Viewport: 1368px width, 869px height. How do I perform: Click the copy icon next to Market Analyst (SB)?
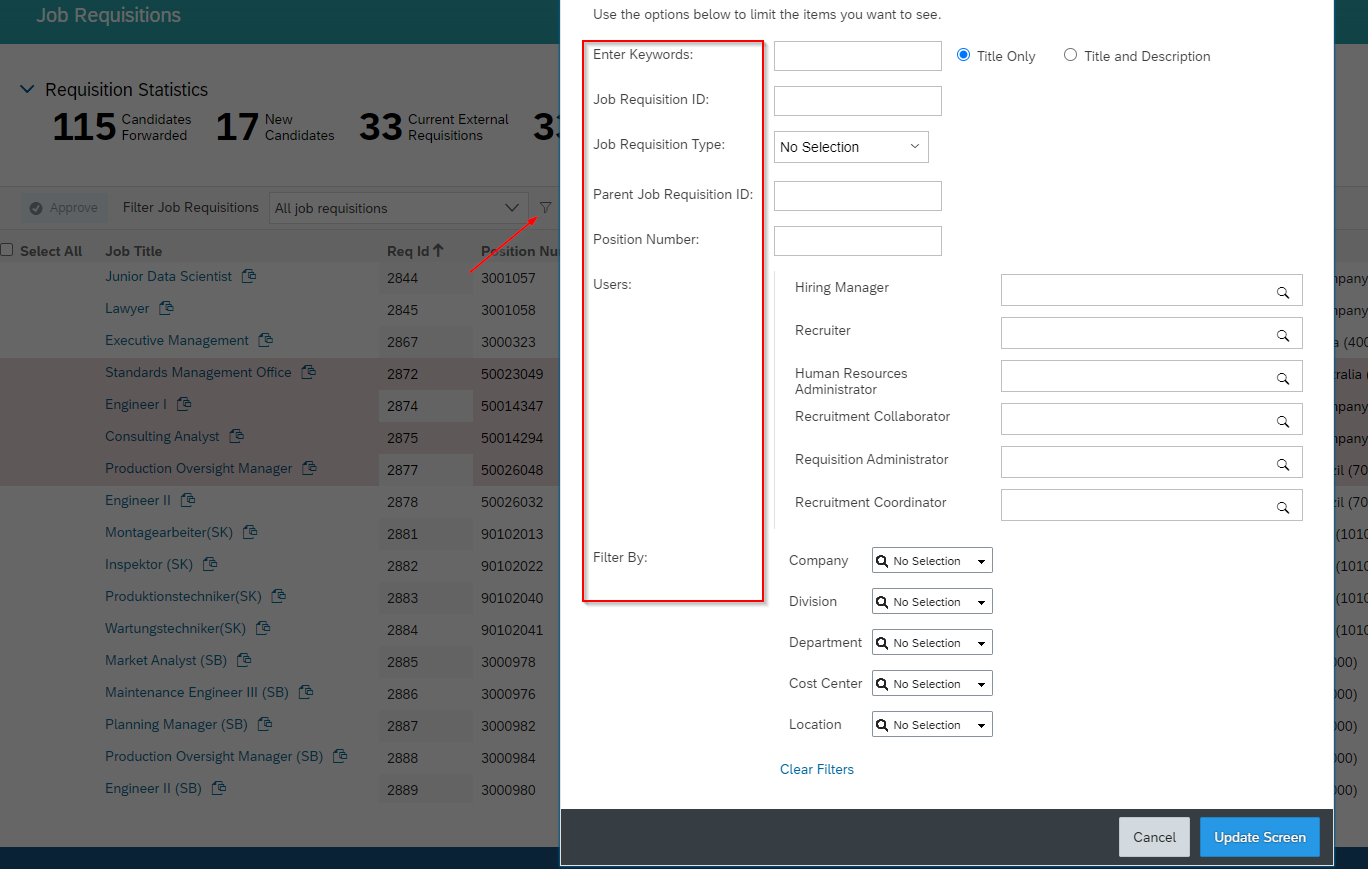coord(244,660)
